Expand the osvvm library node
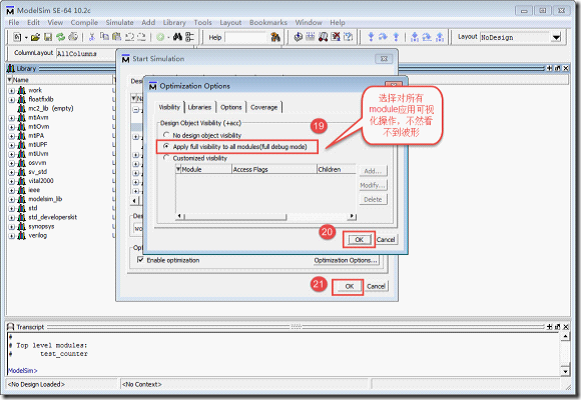Viewport: 581px width, 400px height. 11,163
